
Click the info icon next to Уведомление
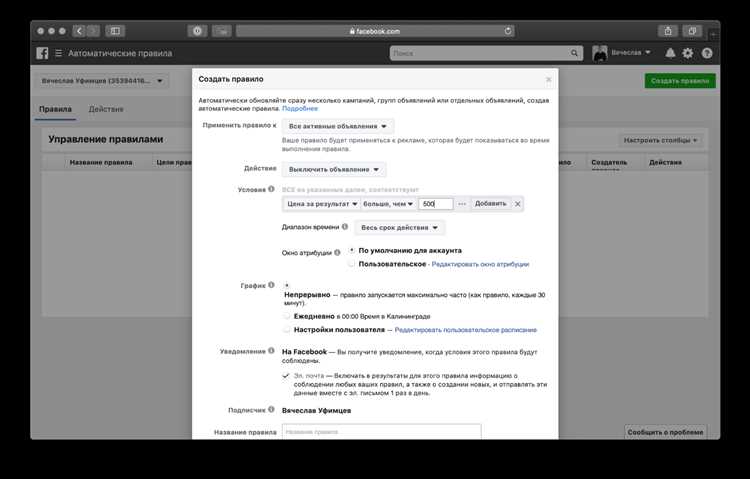click(271, 351)
